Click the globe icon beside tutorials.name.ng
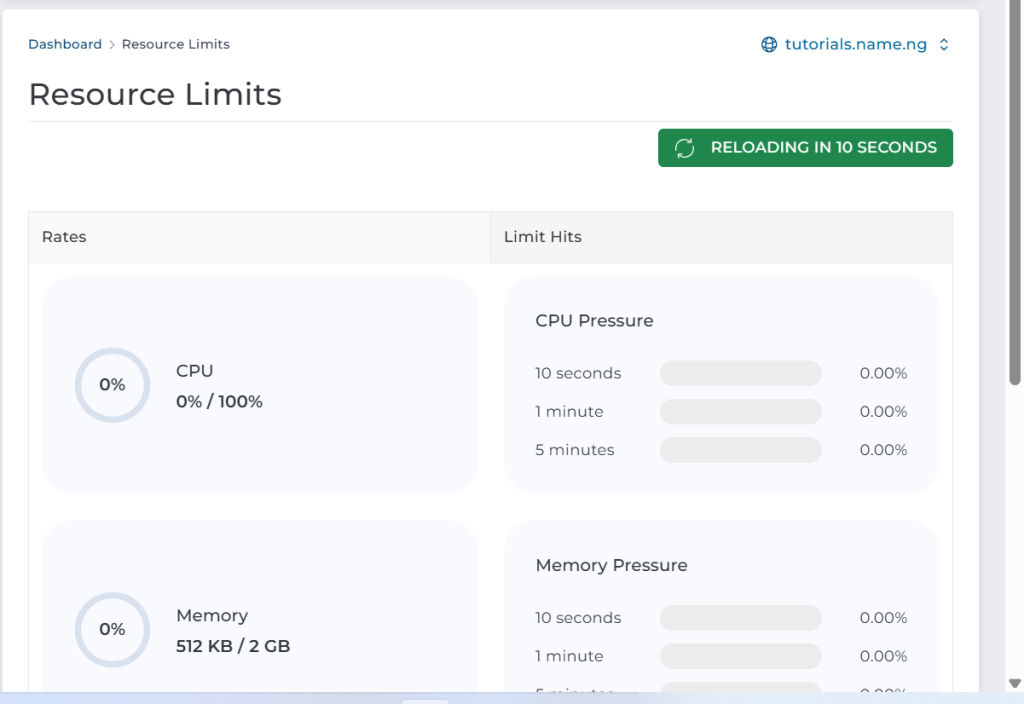 pyautogui.click(x=769, y=45)
